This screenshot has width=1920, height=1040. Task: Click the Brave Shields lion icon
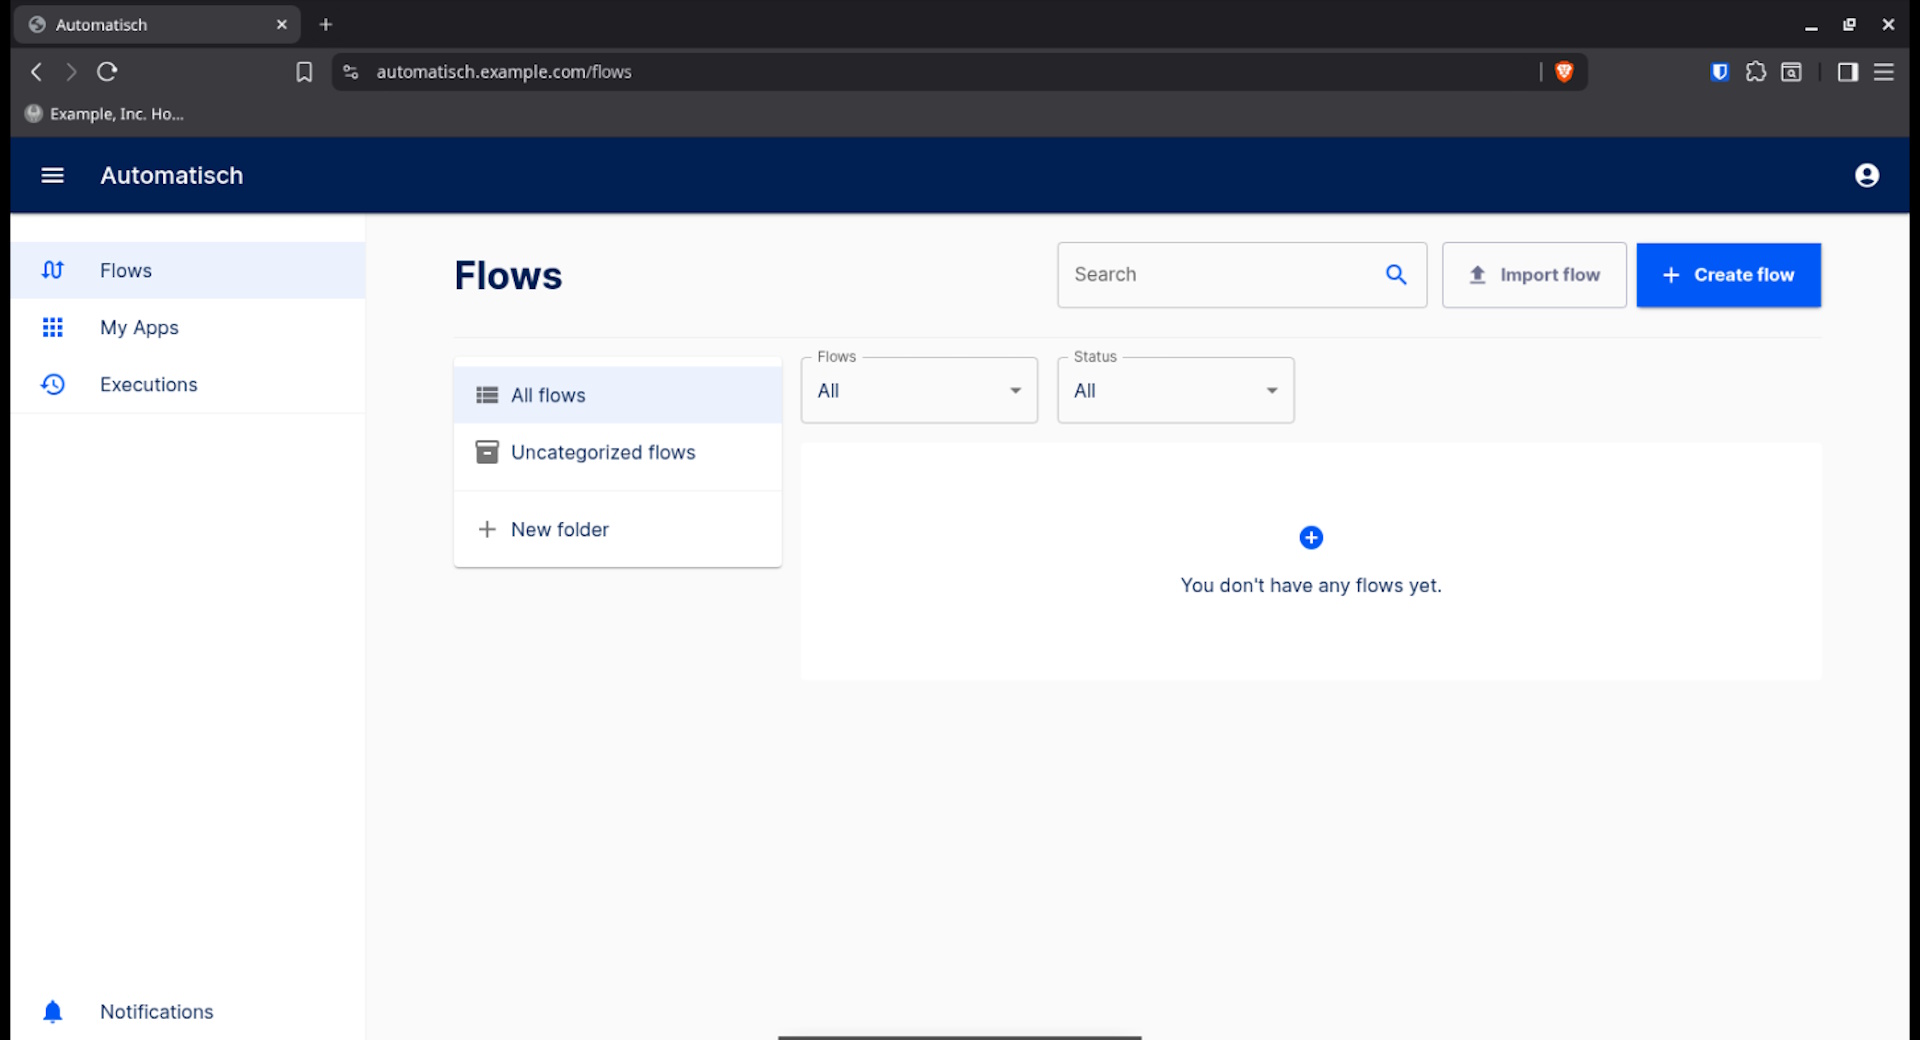click(x=1564, y=72)
